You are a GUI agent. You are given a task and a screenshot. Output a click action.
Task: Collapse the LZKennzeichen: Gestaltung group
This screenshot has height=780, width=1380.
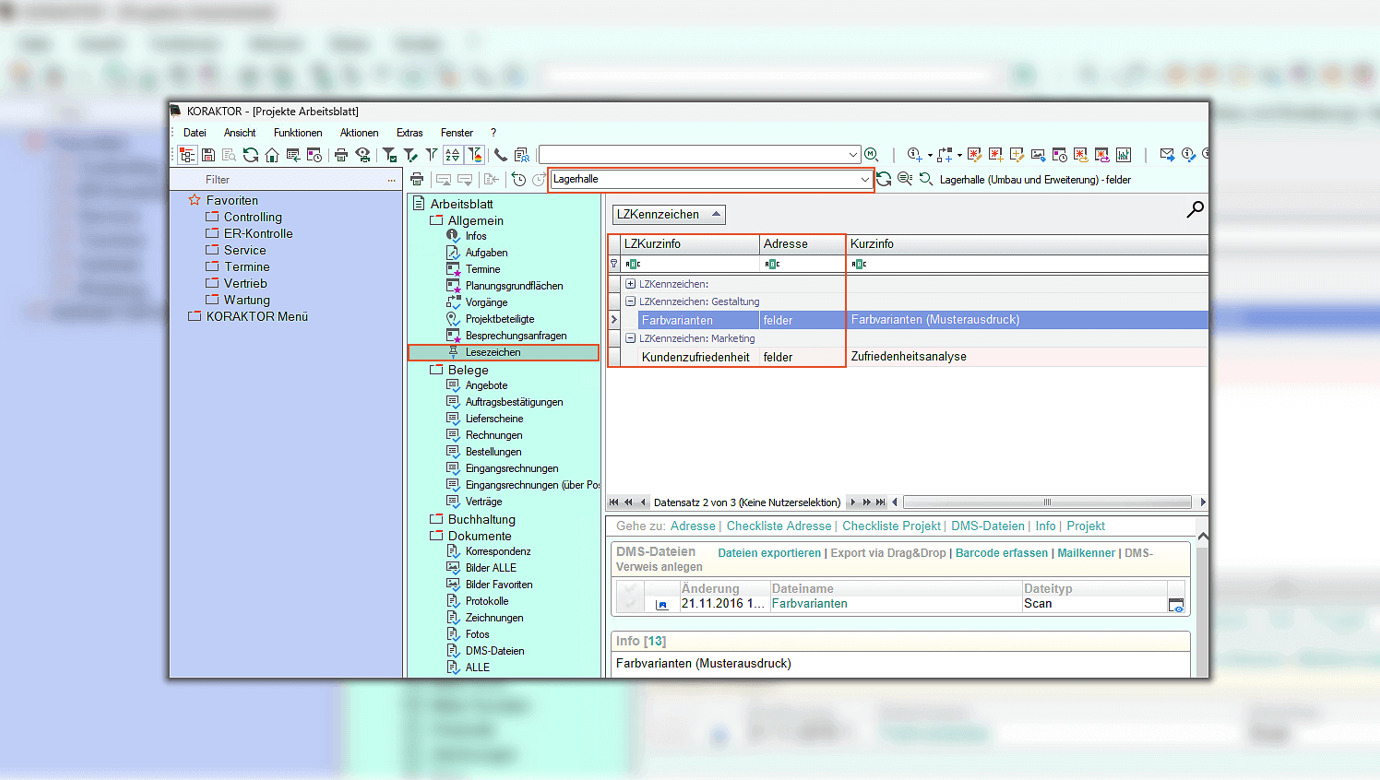tap(630, 302)
